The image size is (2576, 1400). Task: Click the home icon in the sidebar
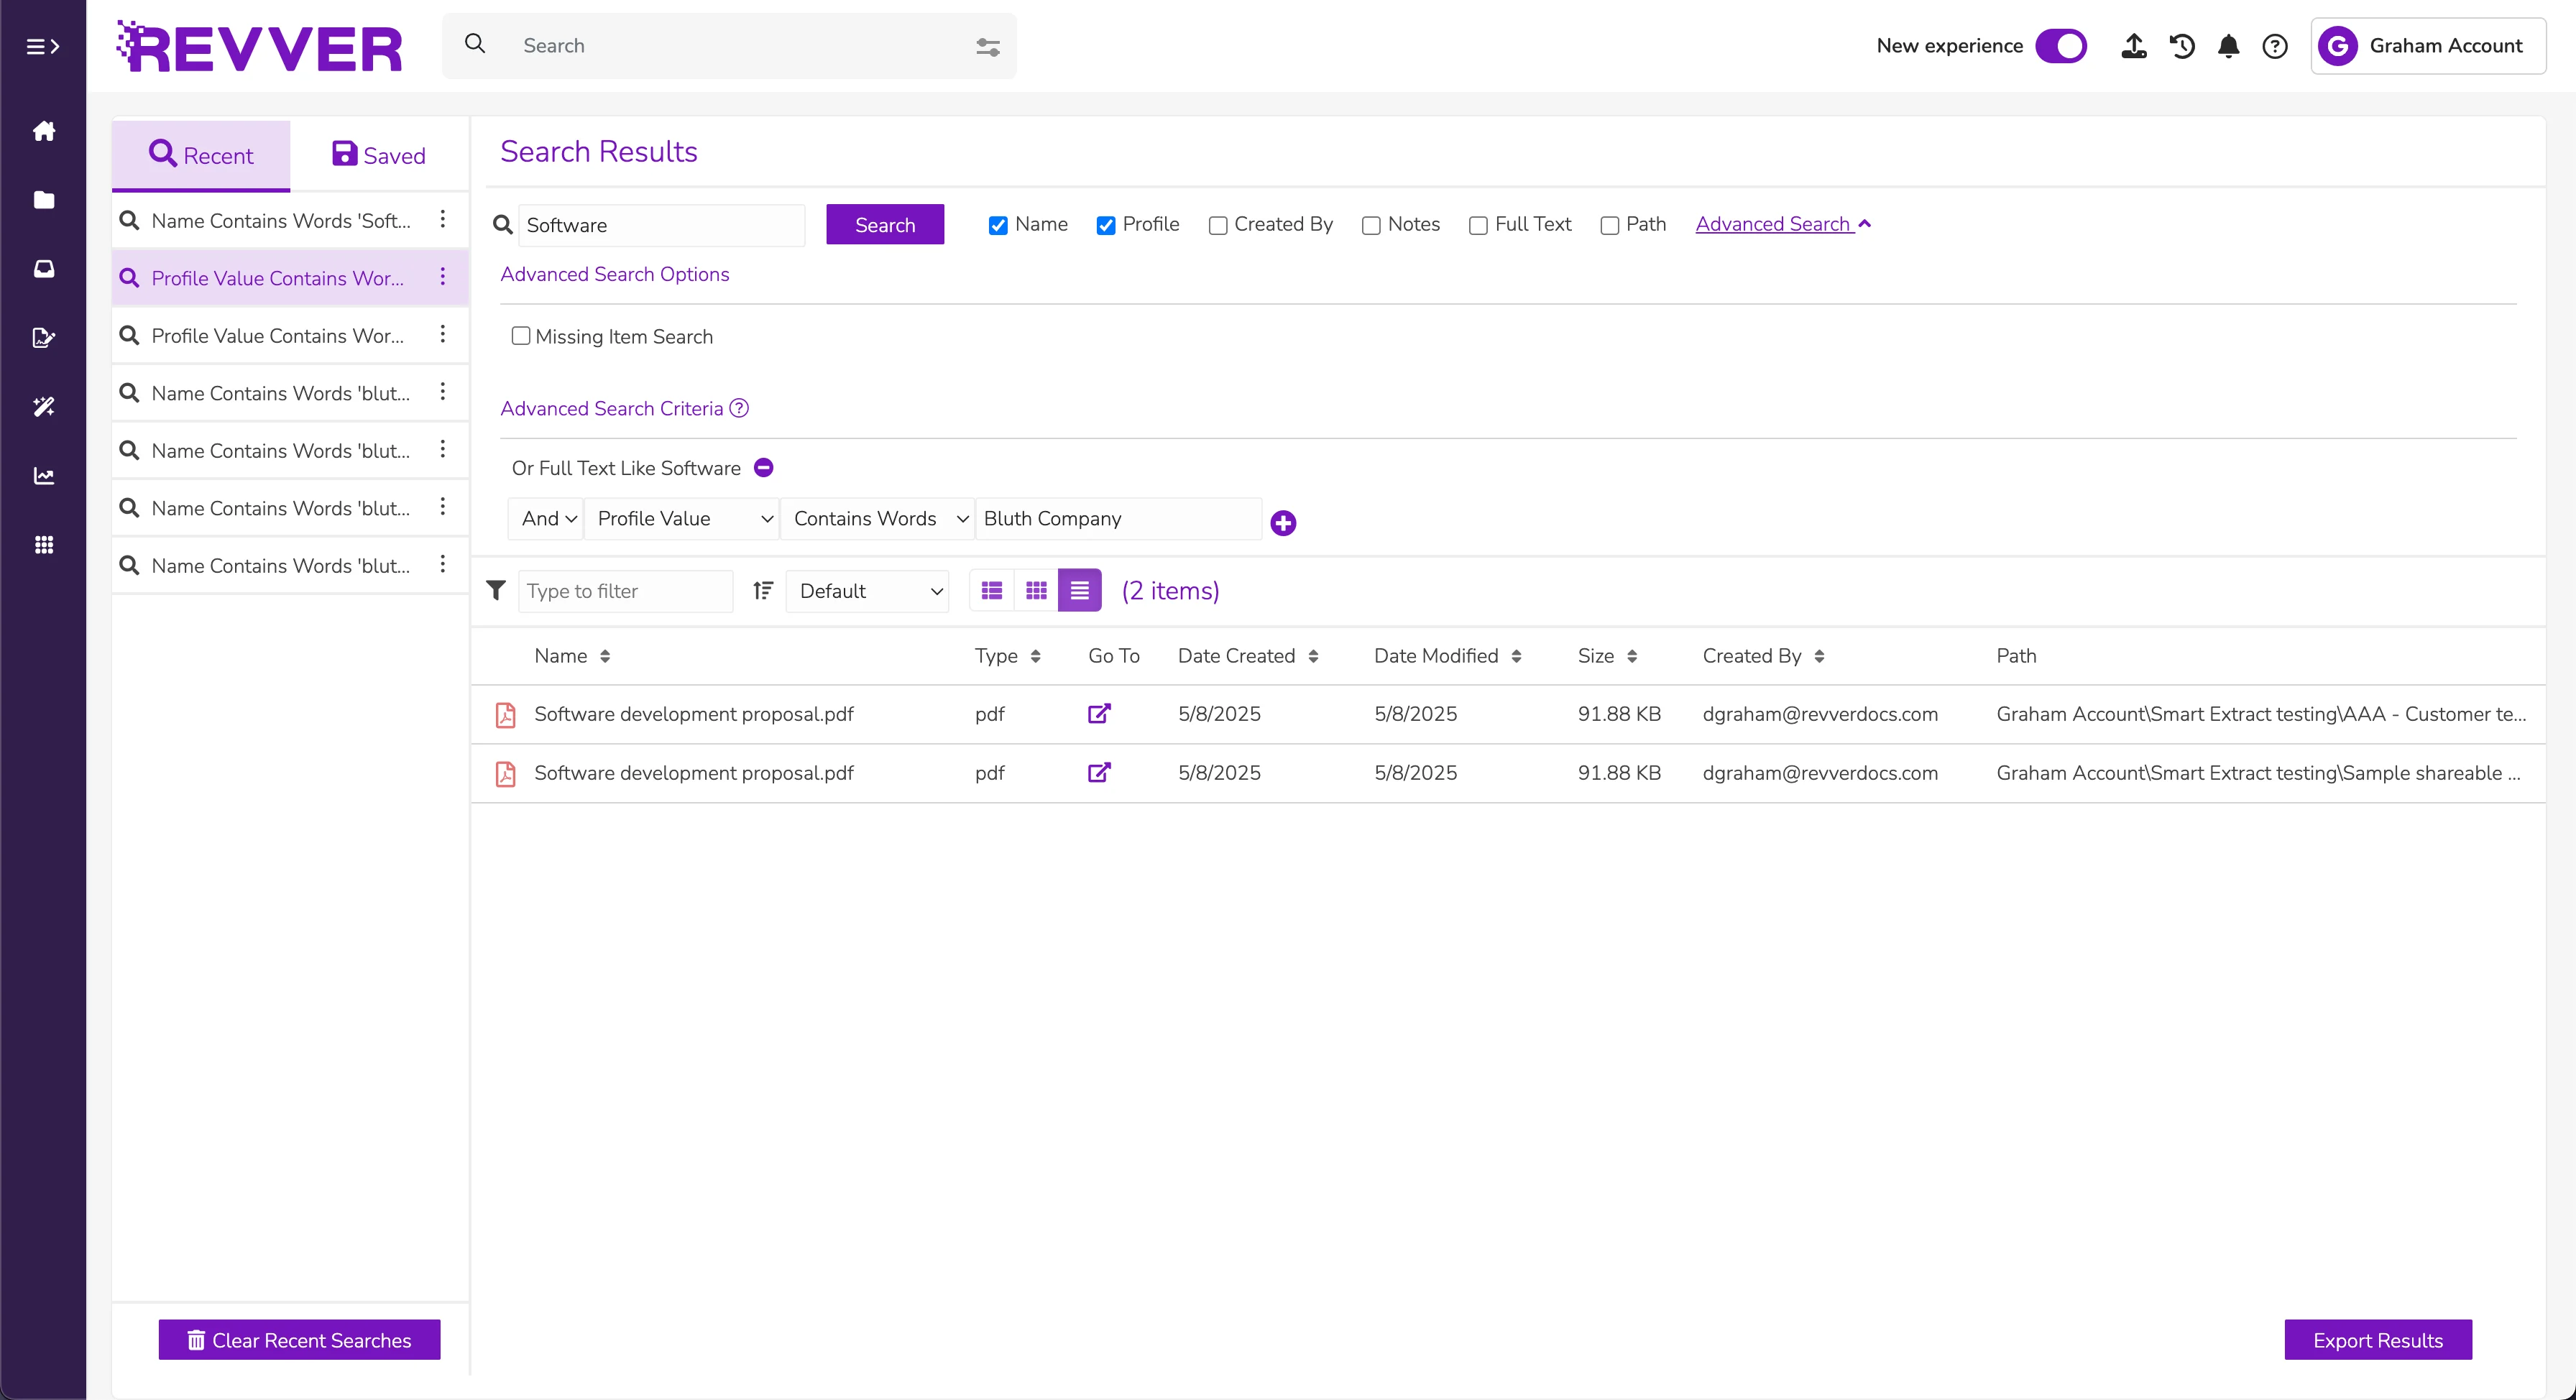pos(43,131)
